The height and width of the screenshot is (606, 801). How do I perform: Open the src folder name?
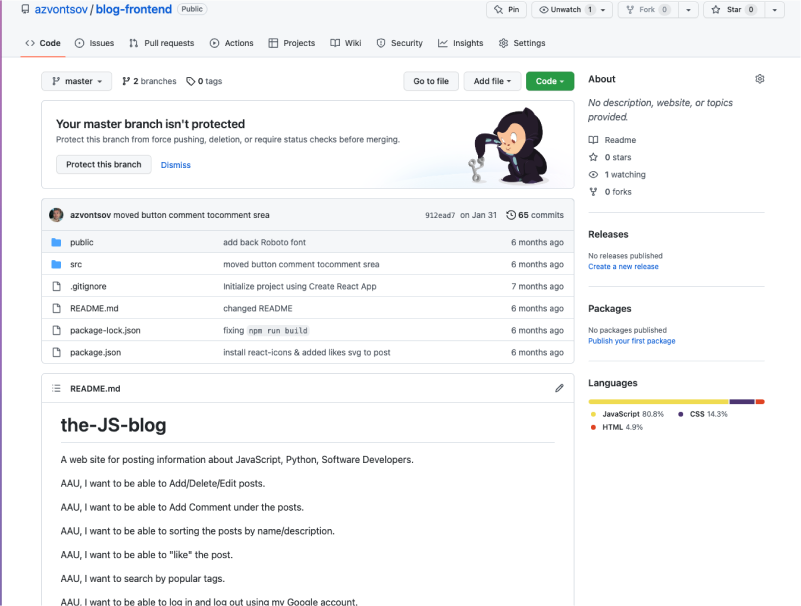pyautogui.click(x=76, y=264)
